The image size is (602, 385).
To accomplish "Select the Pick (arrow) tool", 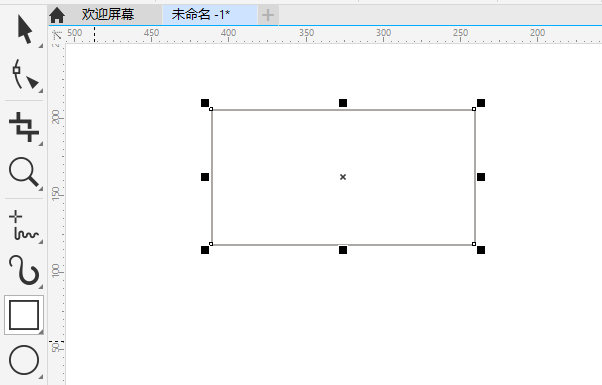I will (24, 29).
